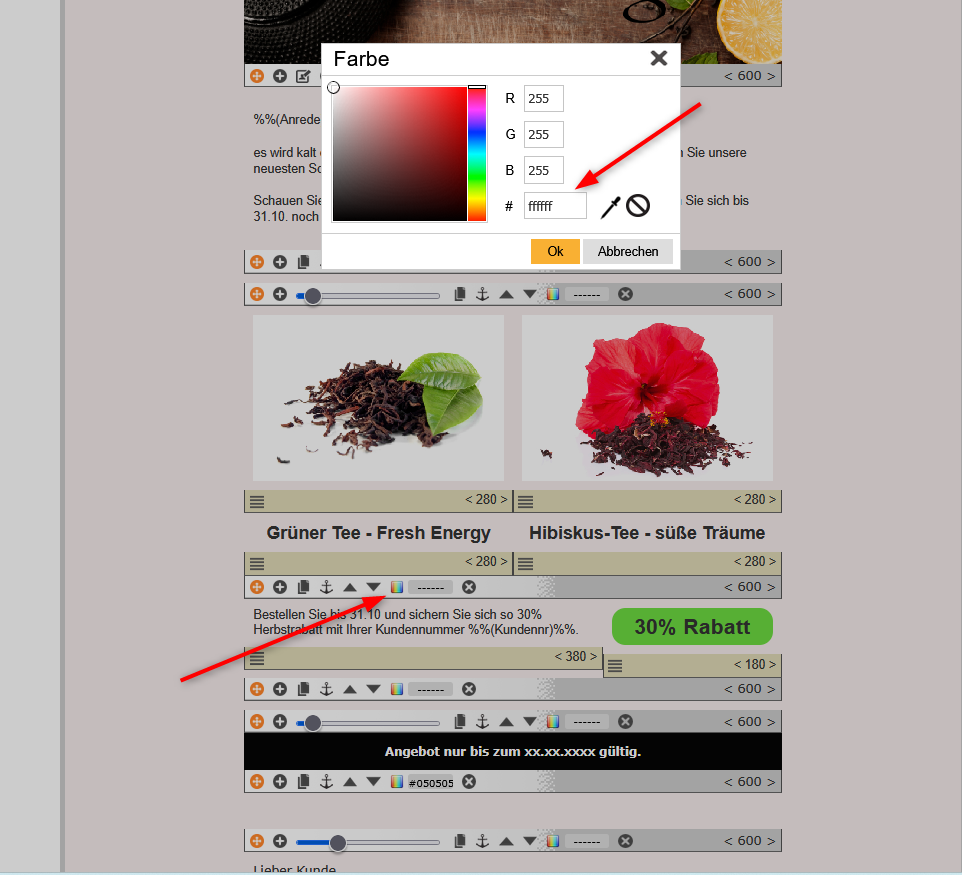Click the no-color icon in Farbe dialog

pyautogui.click(x=638, y=206)
